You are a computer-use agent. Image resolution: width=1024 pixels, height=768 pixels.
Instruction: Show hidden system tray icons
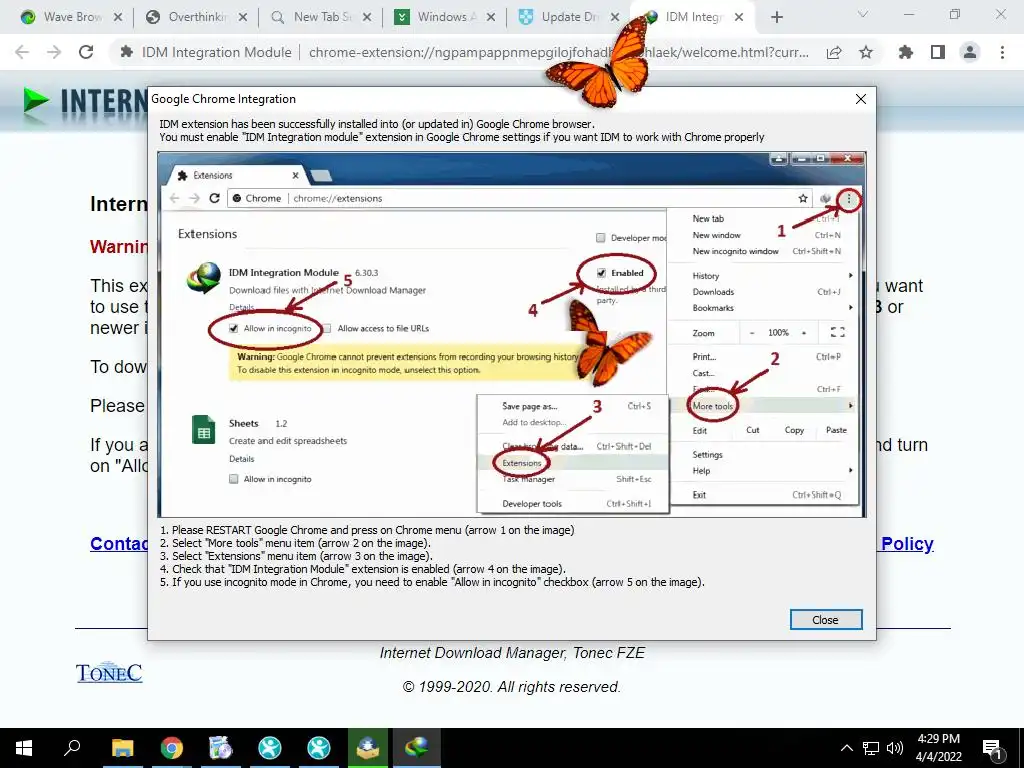pyautogui.click(x=846, y=748)
